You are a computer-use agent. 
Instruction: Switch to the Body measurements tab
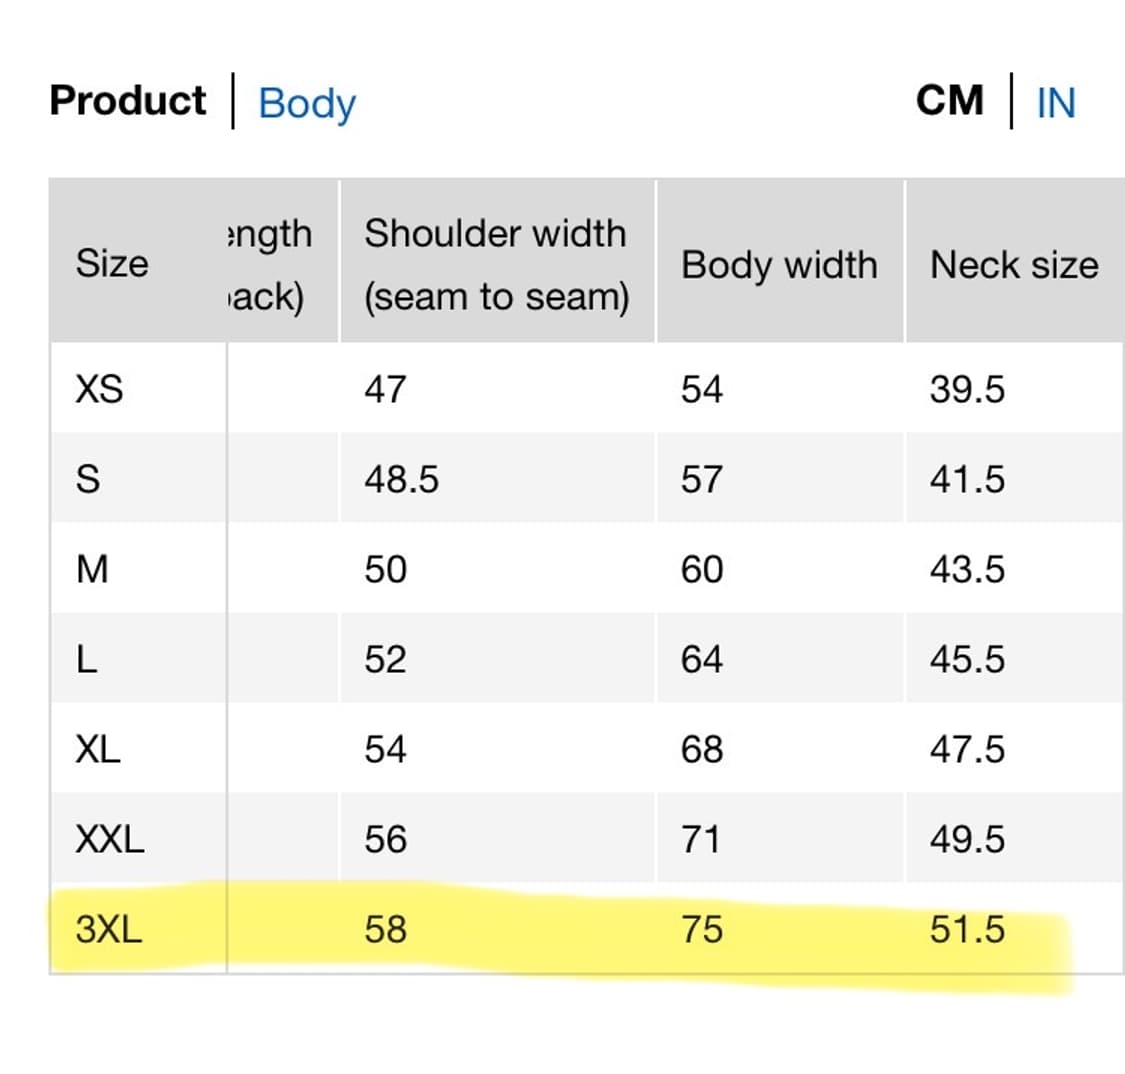click(306, 104)
